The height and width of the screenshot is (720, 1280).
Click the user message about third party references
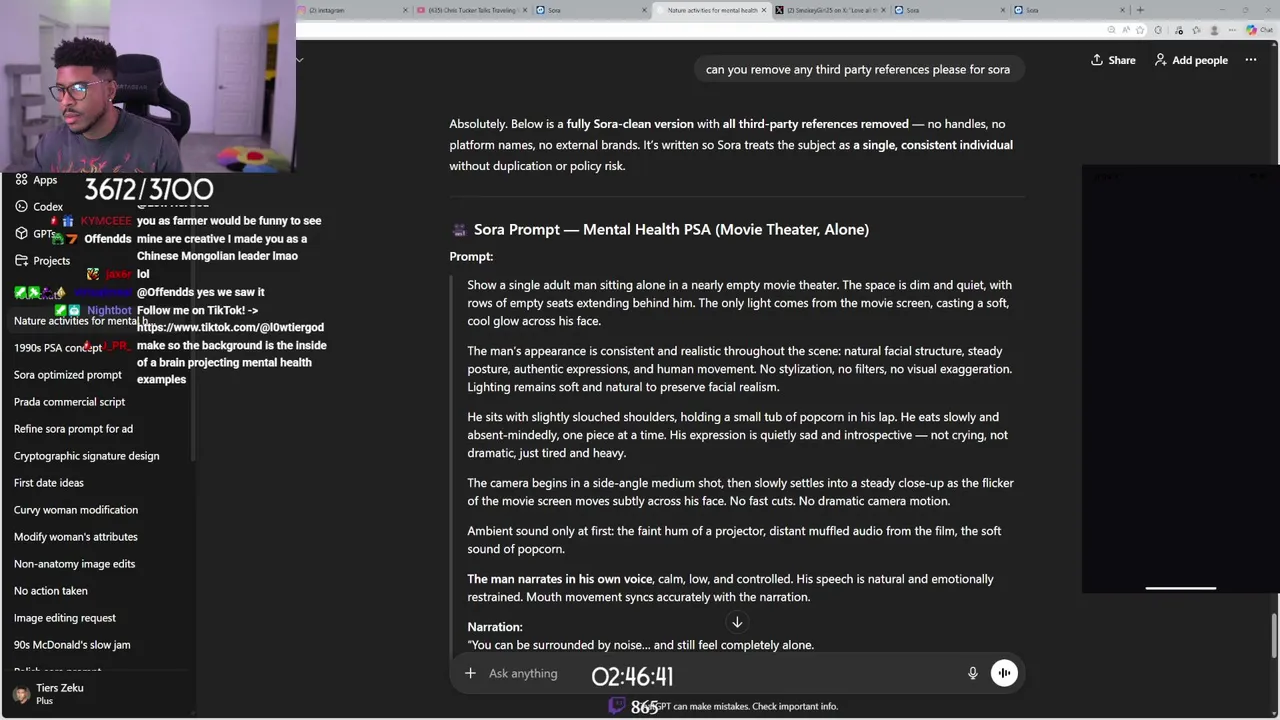[x=858, y=69]
